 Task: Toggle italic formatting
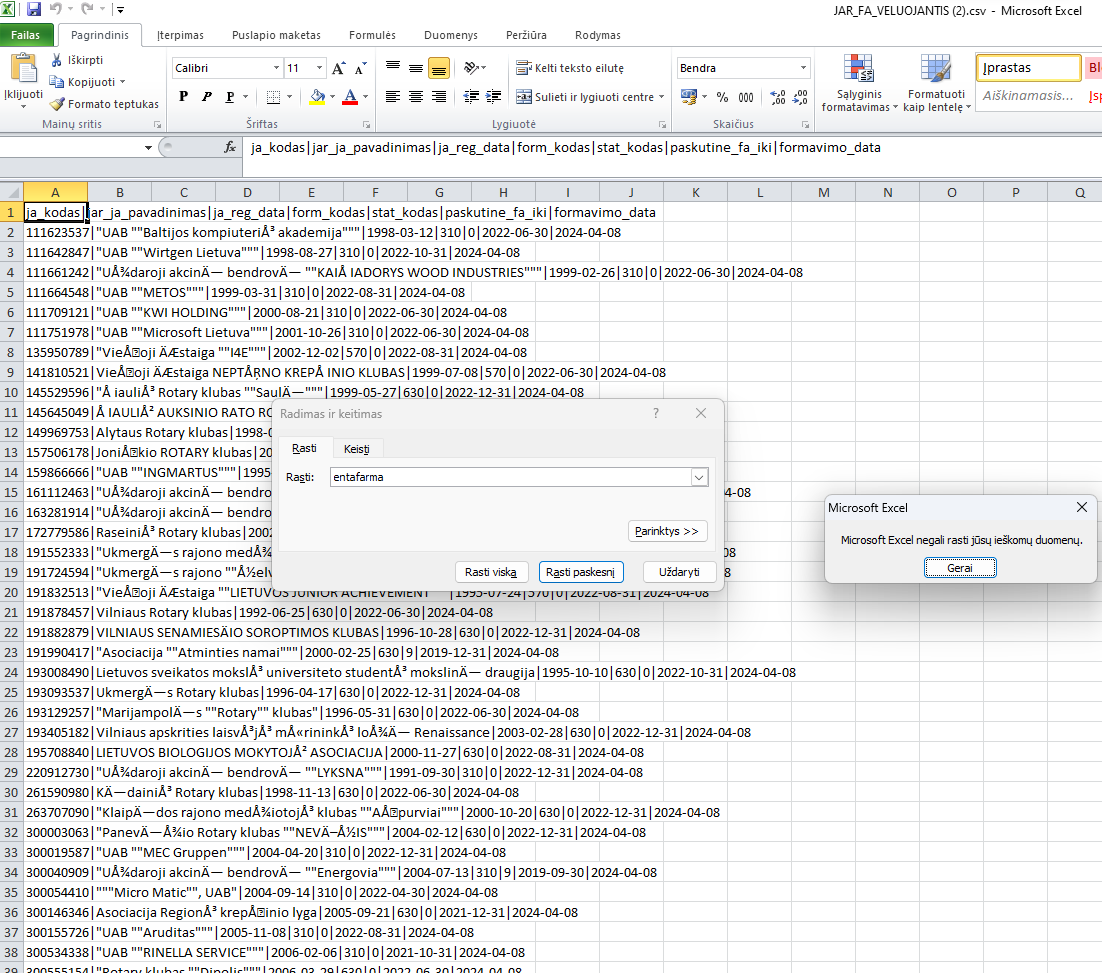pyautogui.click(x=207, y=97)
